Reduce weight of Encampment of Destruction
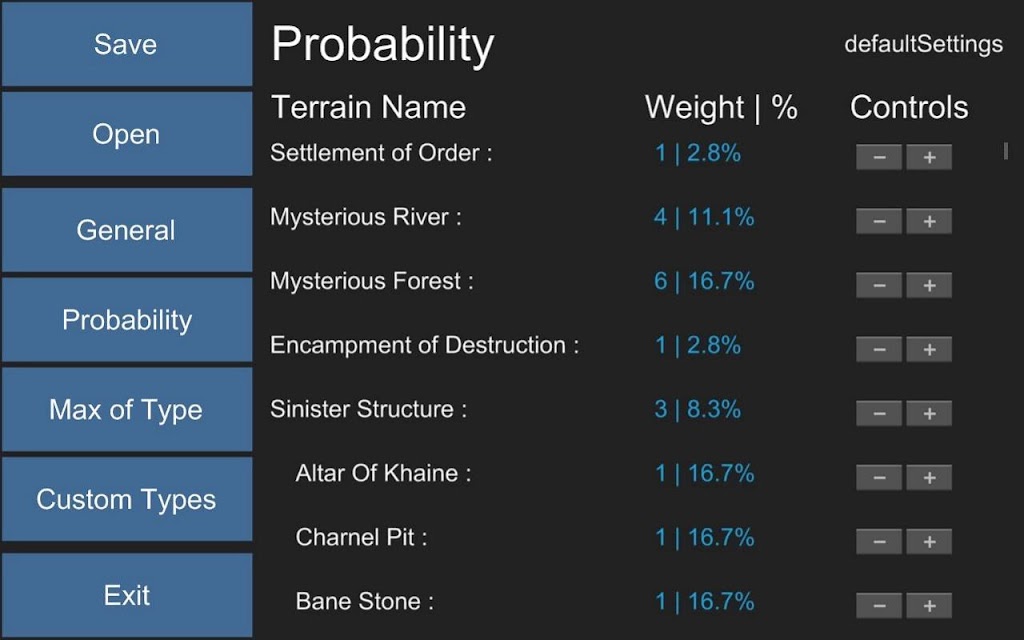 879,349
